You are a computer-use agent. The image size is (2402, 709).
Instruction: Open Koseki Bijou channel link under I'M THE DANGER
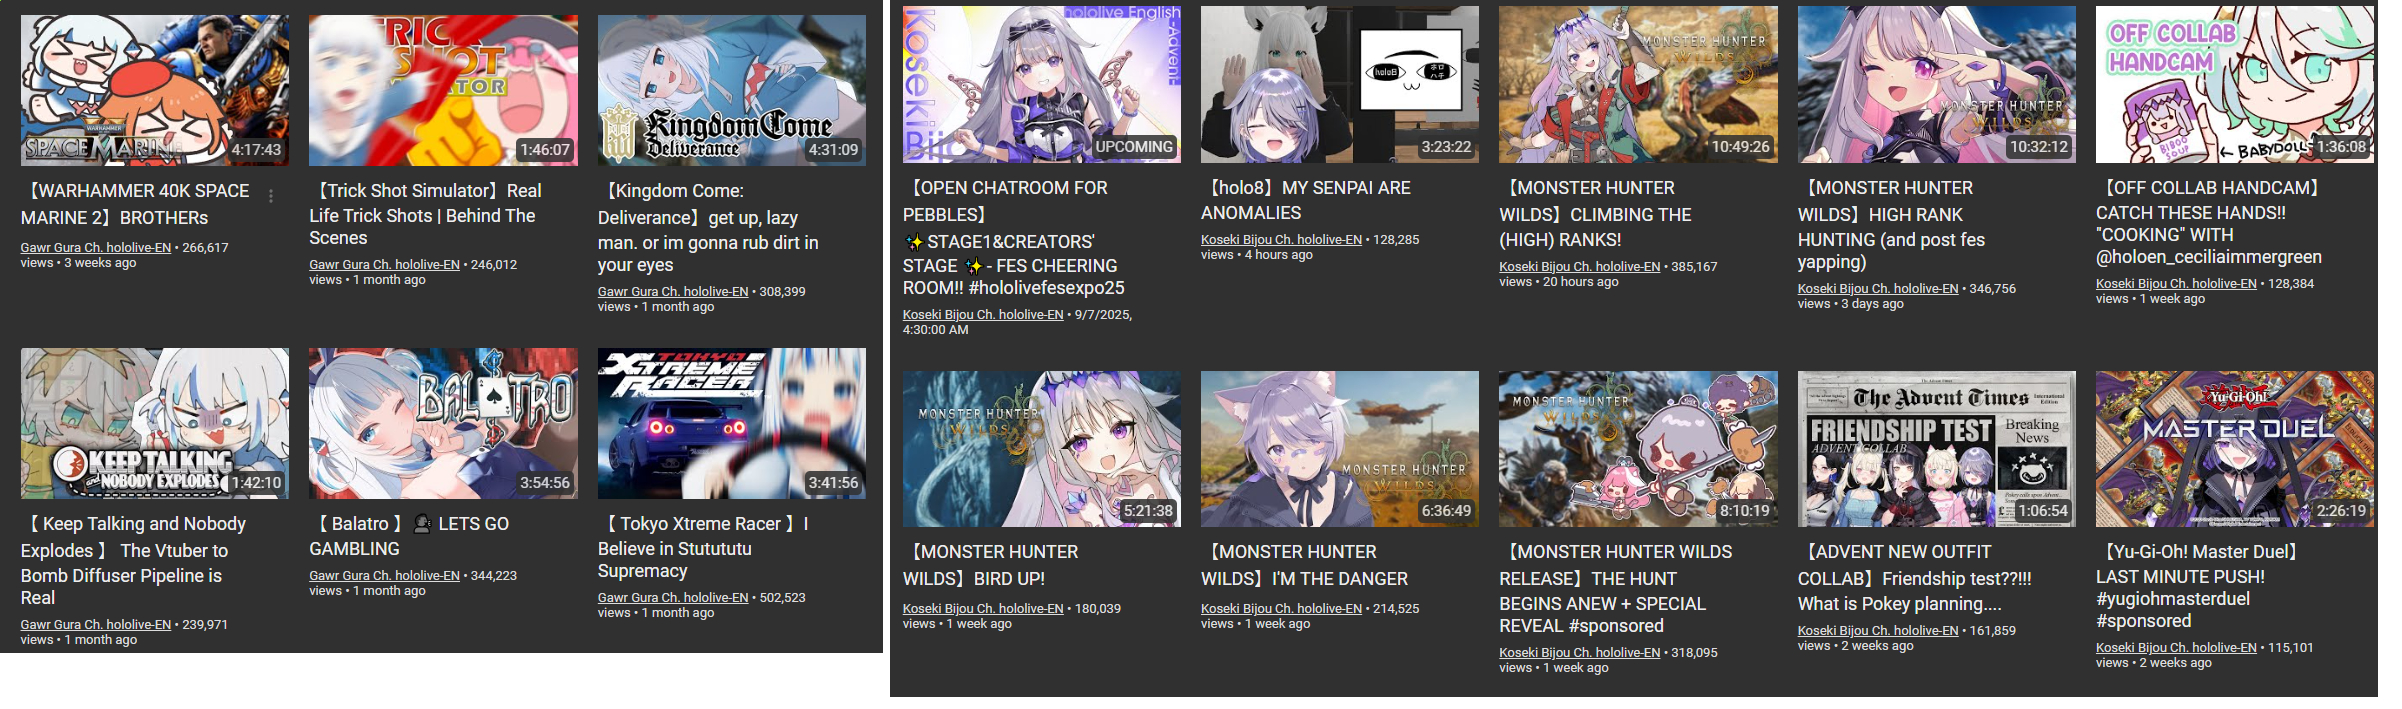click(1281, 609)
